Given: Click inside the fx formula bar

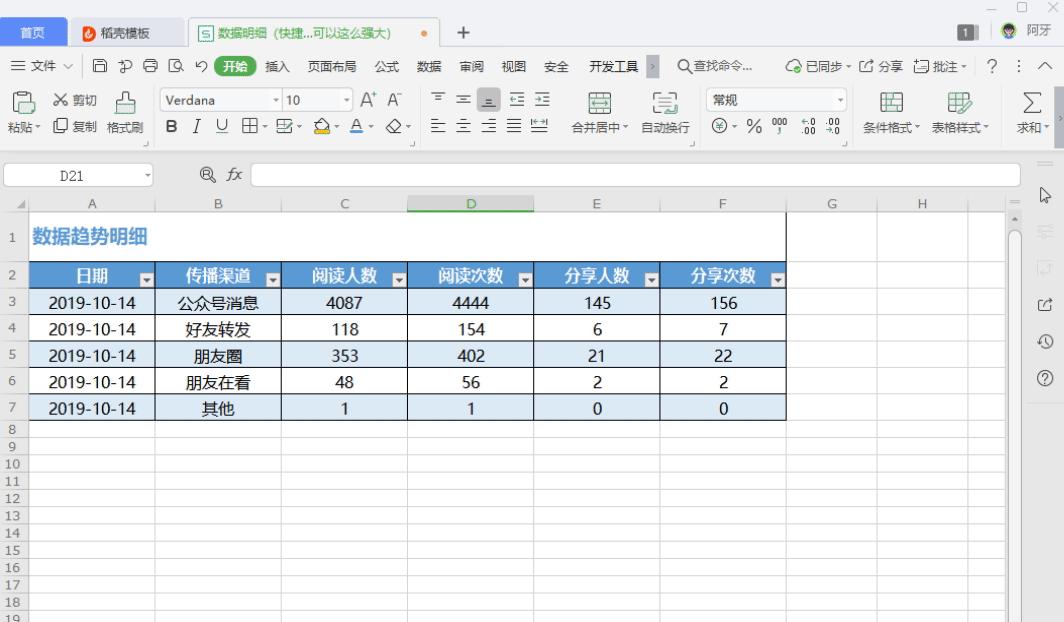Looking at the screenshot, I should point(500,174).
